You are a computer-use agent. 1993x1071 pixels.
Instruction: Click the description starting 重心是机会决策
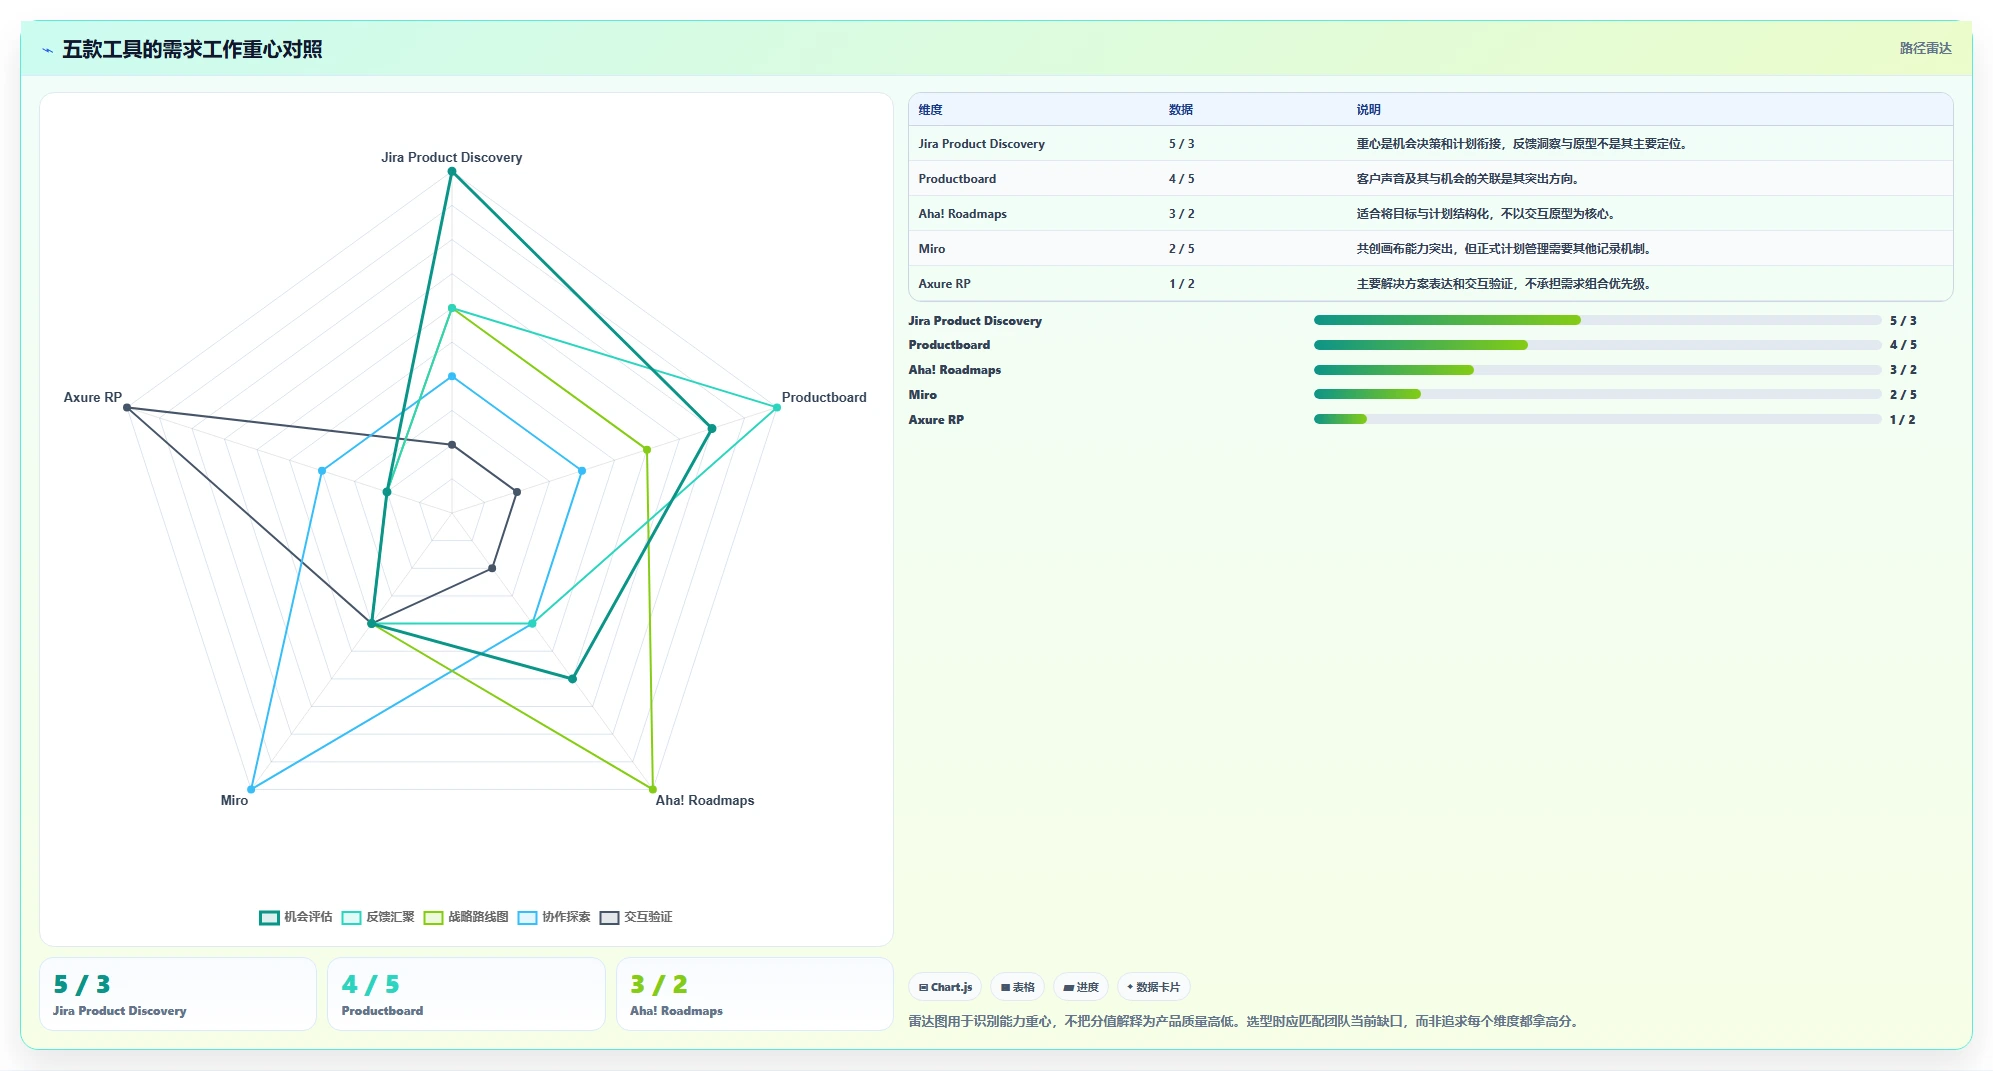[1523, 144]
